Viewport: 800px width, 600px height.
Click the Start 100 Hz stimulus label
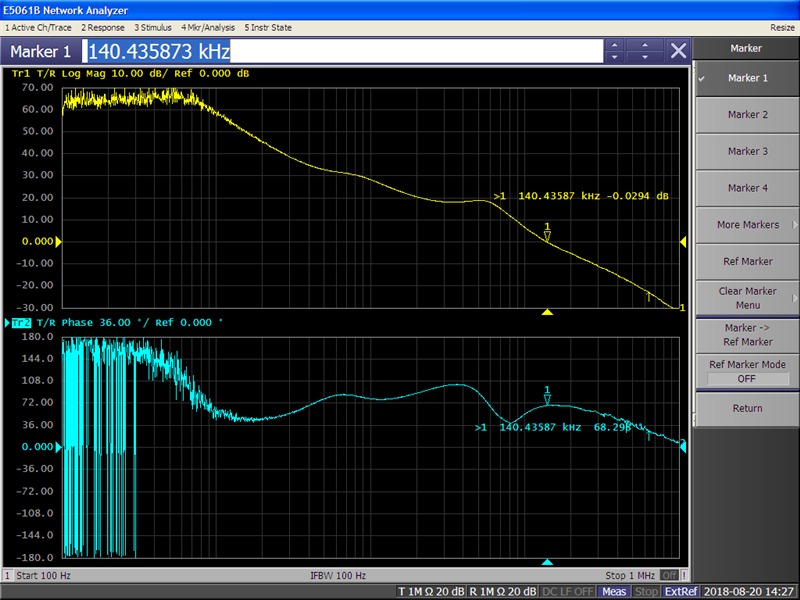(x=43, y=576)
